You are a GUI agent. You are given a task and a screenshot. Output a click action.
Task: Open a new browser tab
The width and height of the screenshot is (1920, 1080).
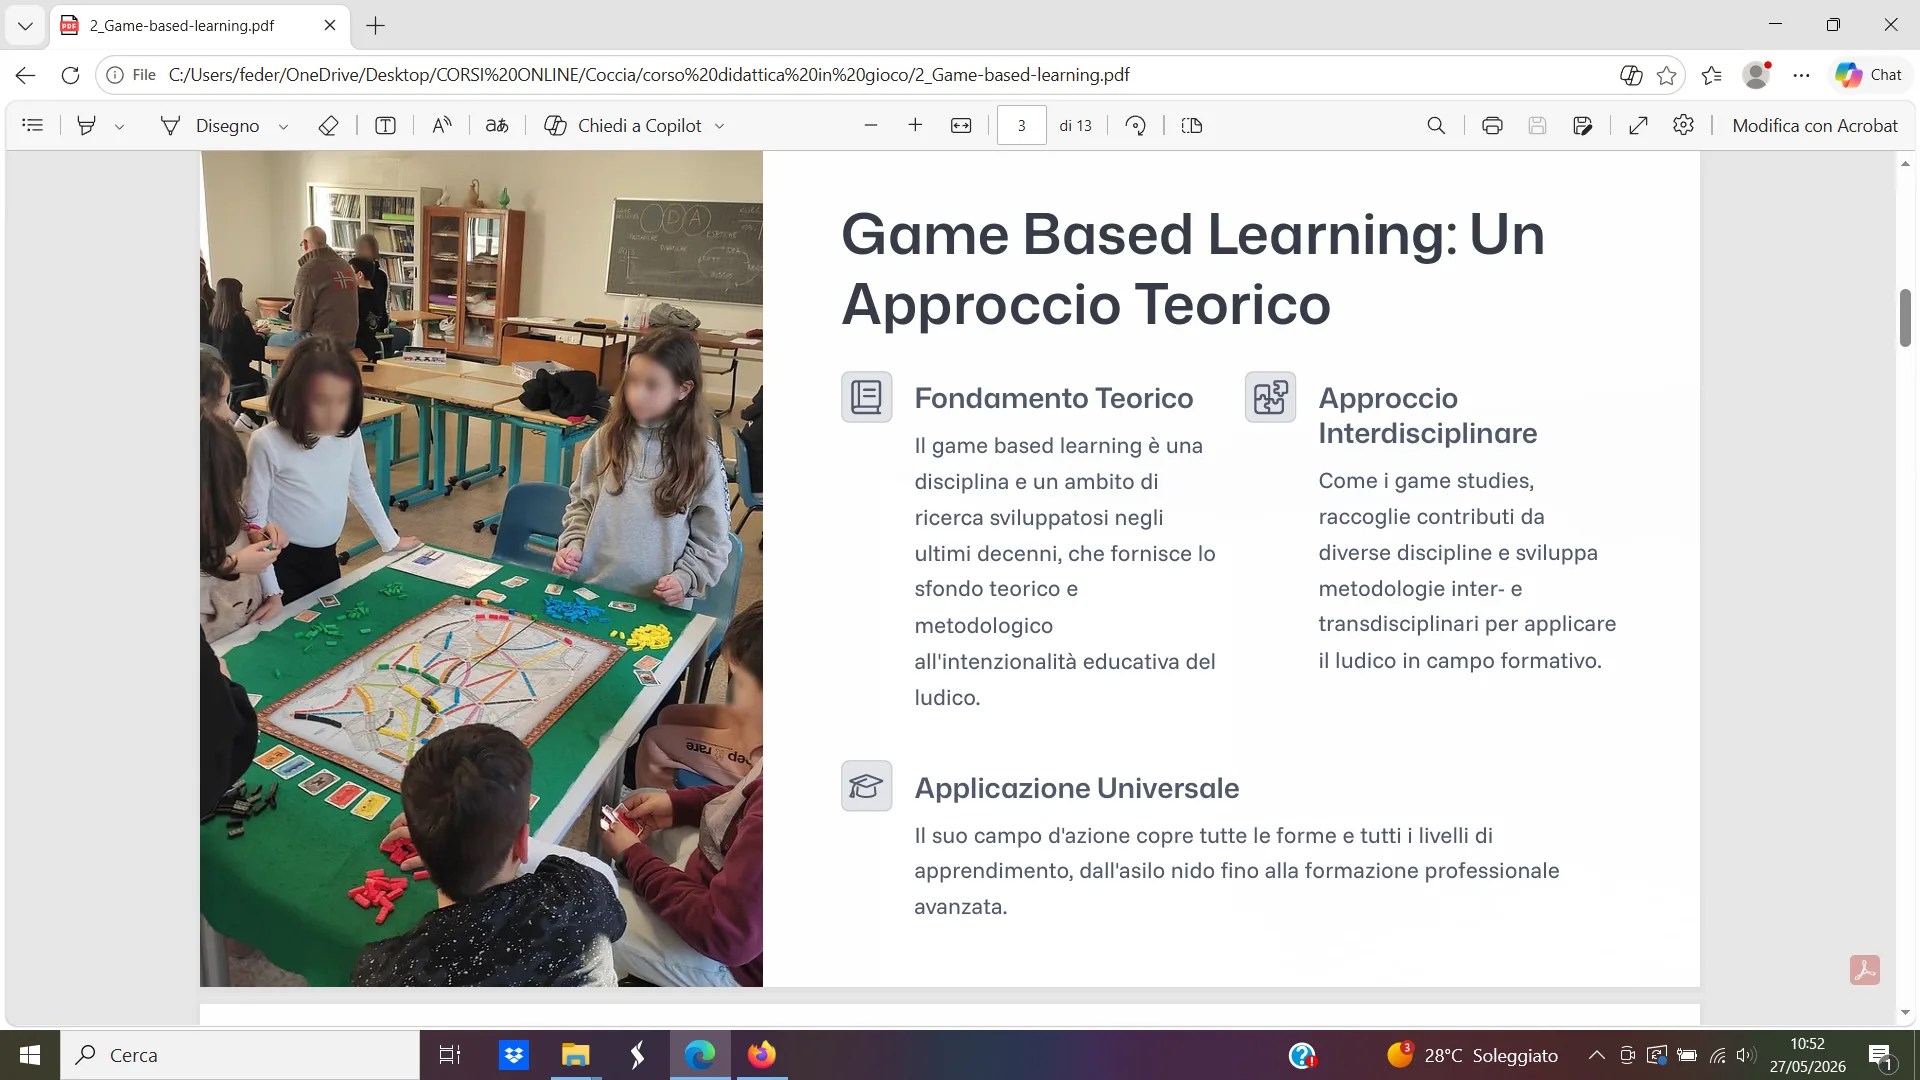pyautogui.click(x=376, y=26)
